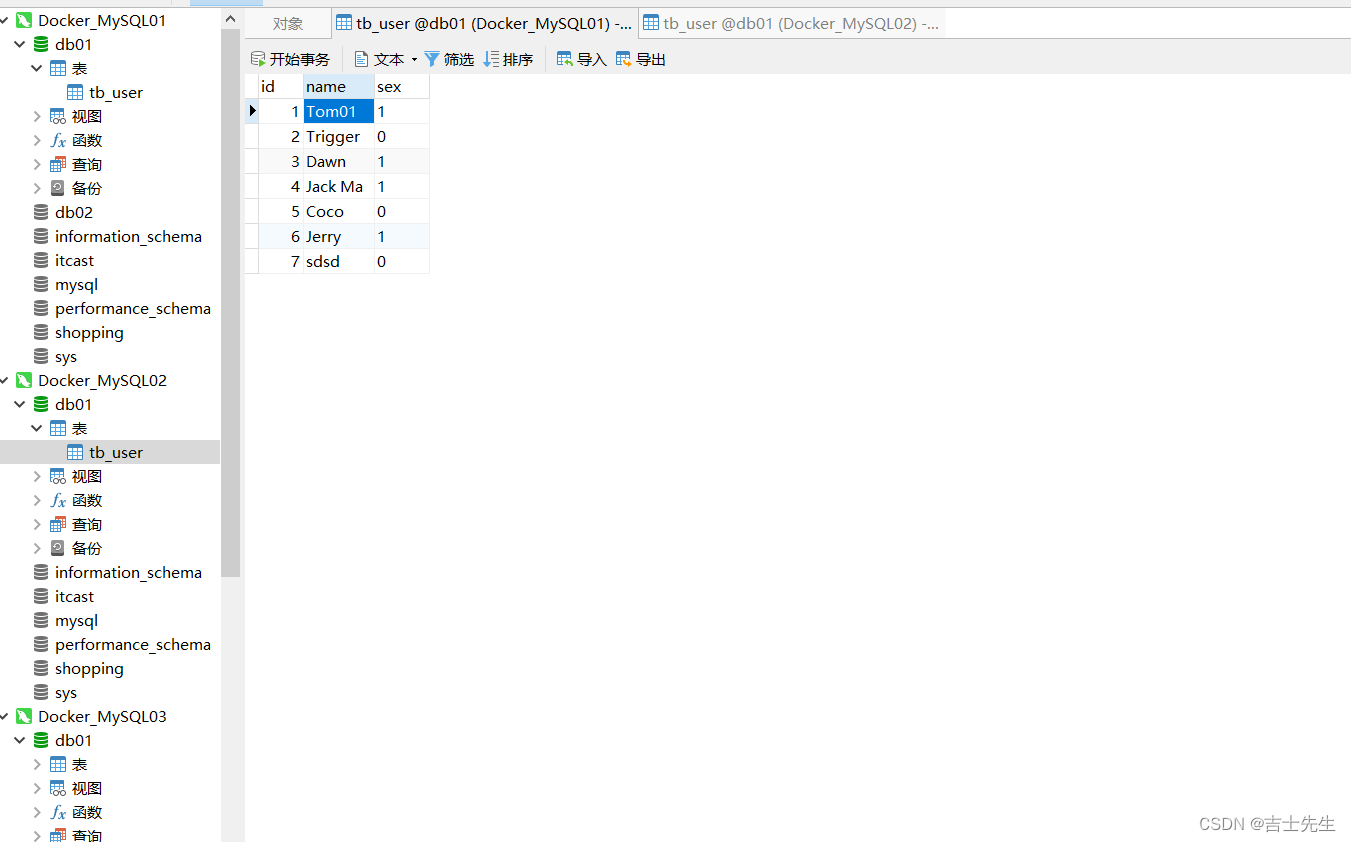Click the Docker_MySQL02 connection icon
The height and width of the screenshot is (842, 1351).
[24, 380]
